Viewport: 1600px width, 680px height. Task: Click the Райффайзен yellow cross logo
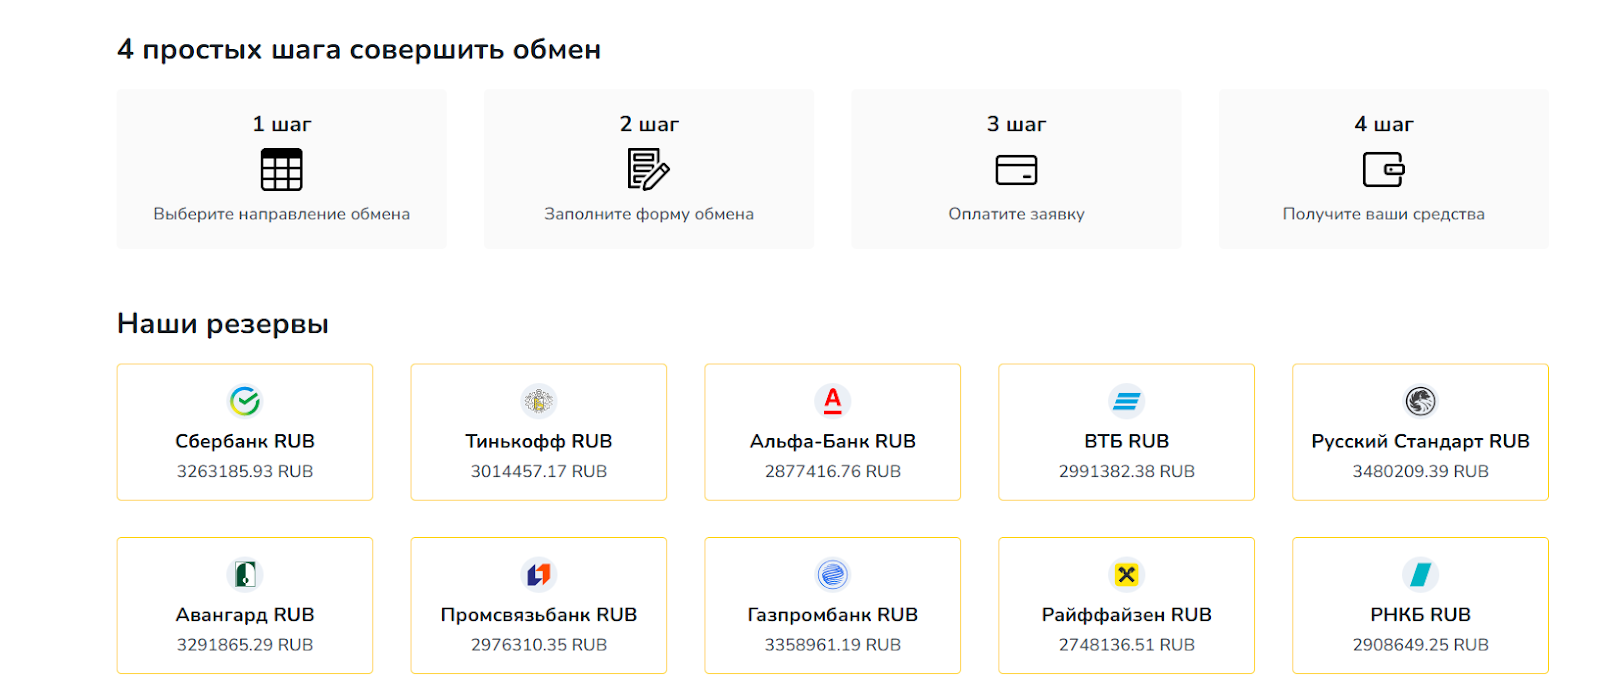1127,575
